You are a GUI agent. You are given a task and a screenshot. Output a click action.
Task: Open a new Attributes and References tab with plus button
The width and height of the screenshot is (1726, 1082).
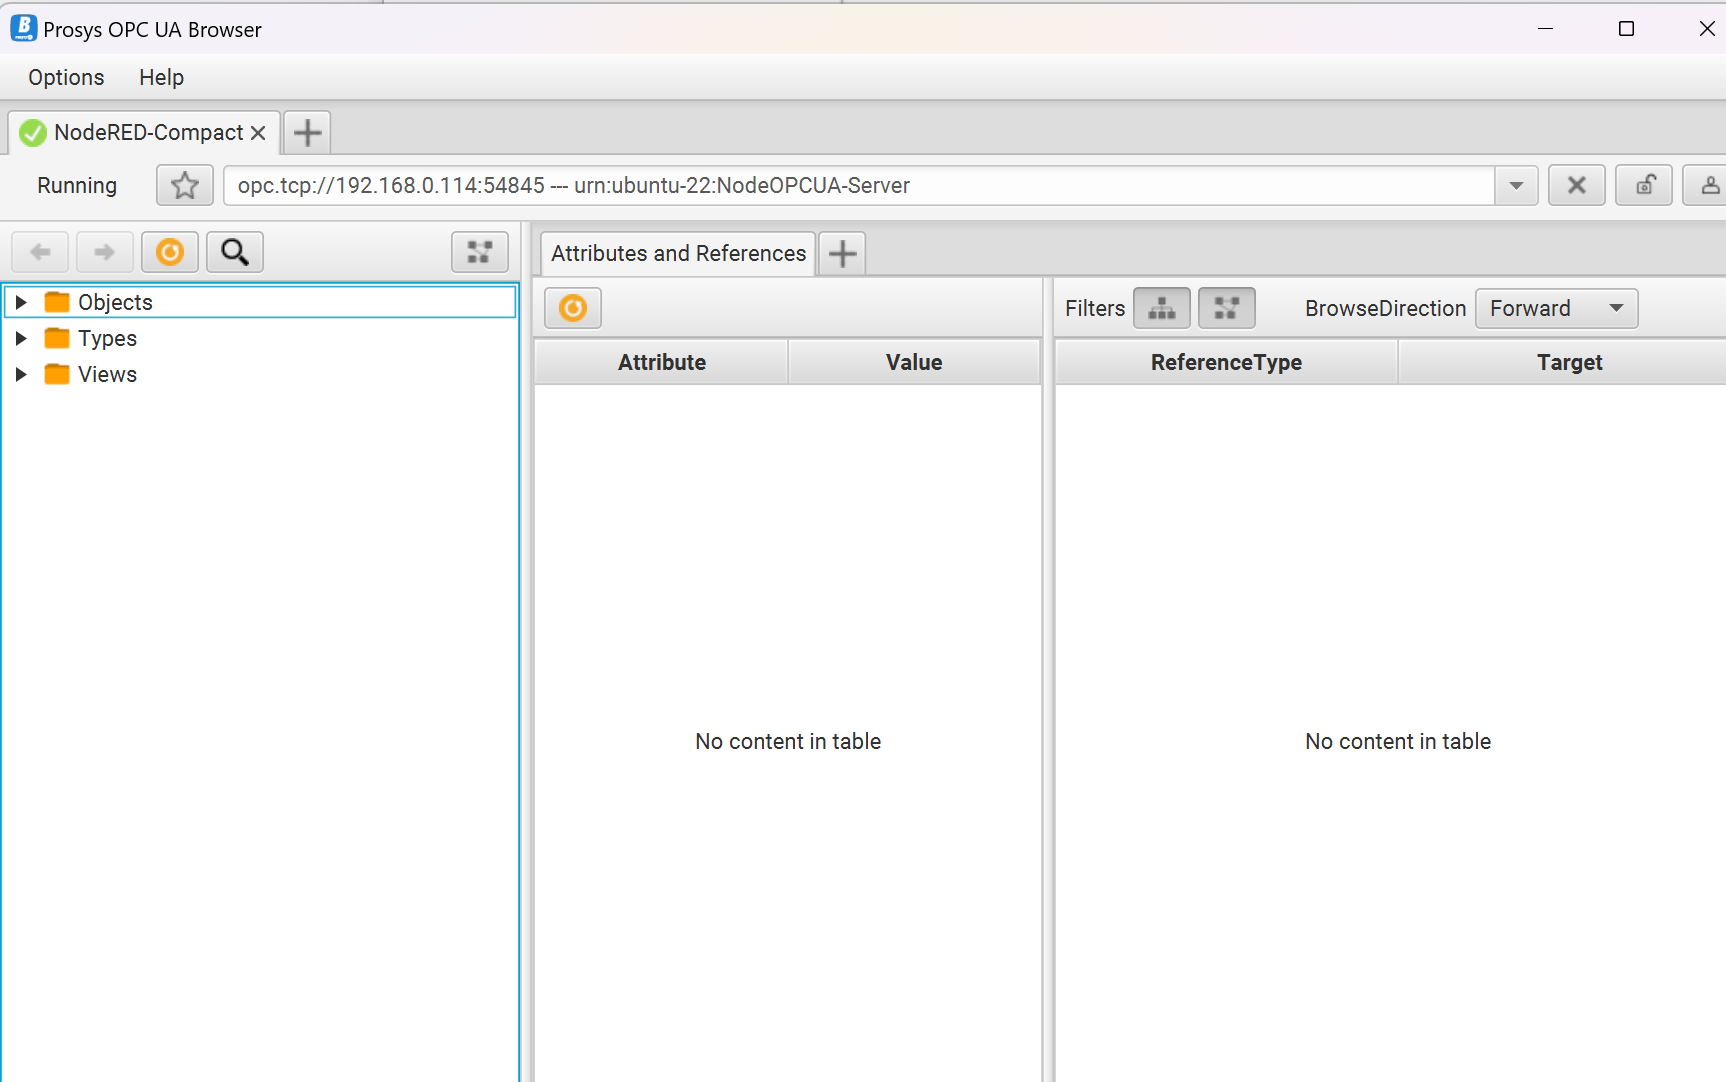click(x=841, y=253)
